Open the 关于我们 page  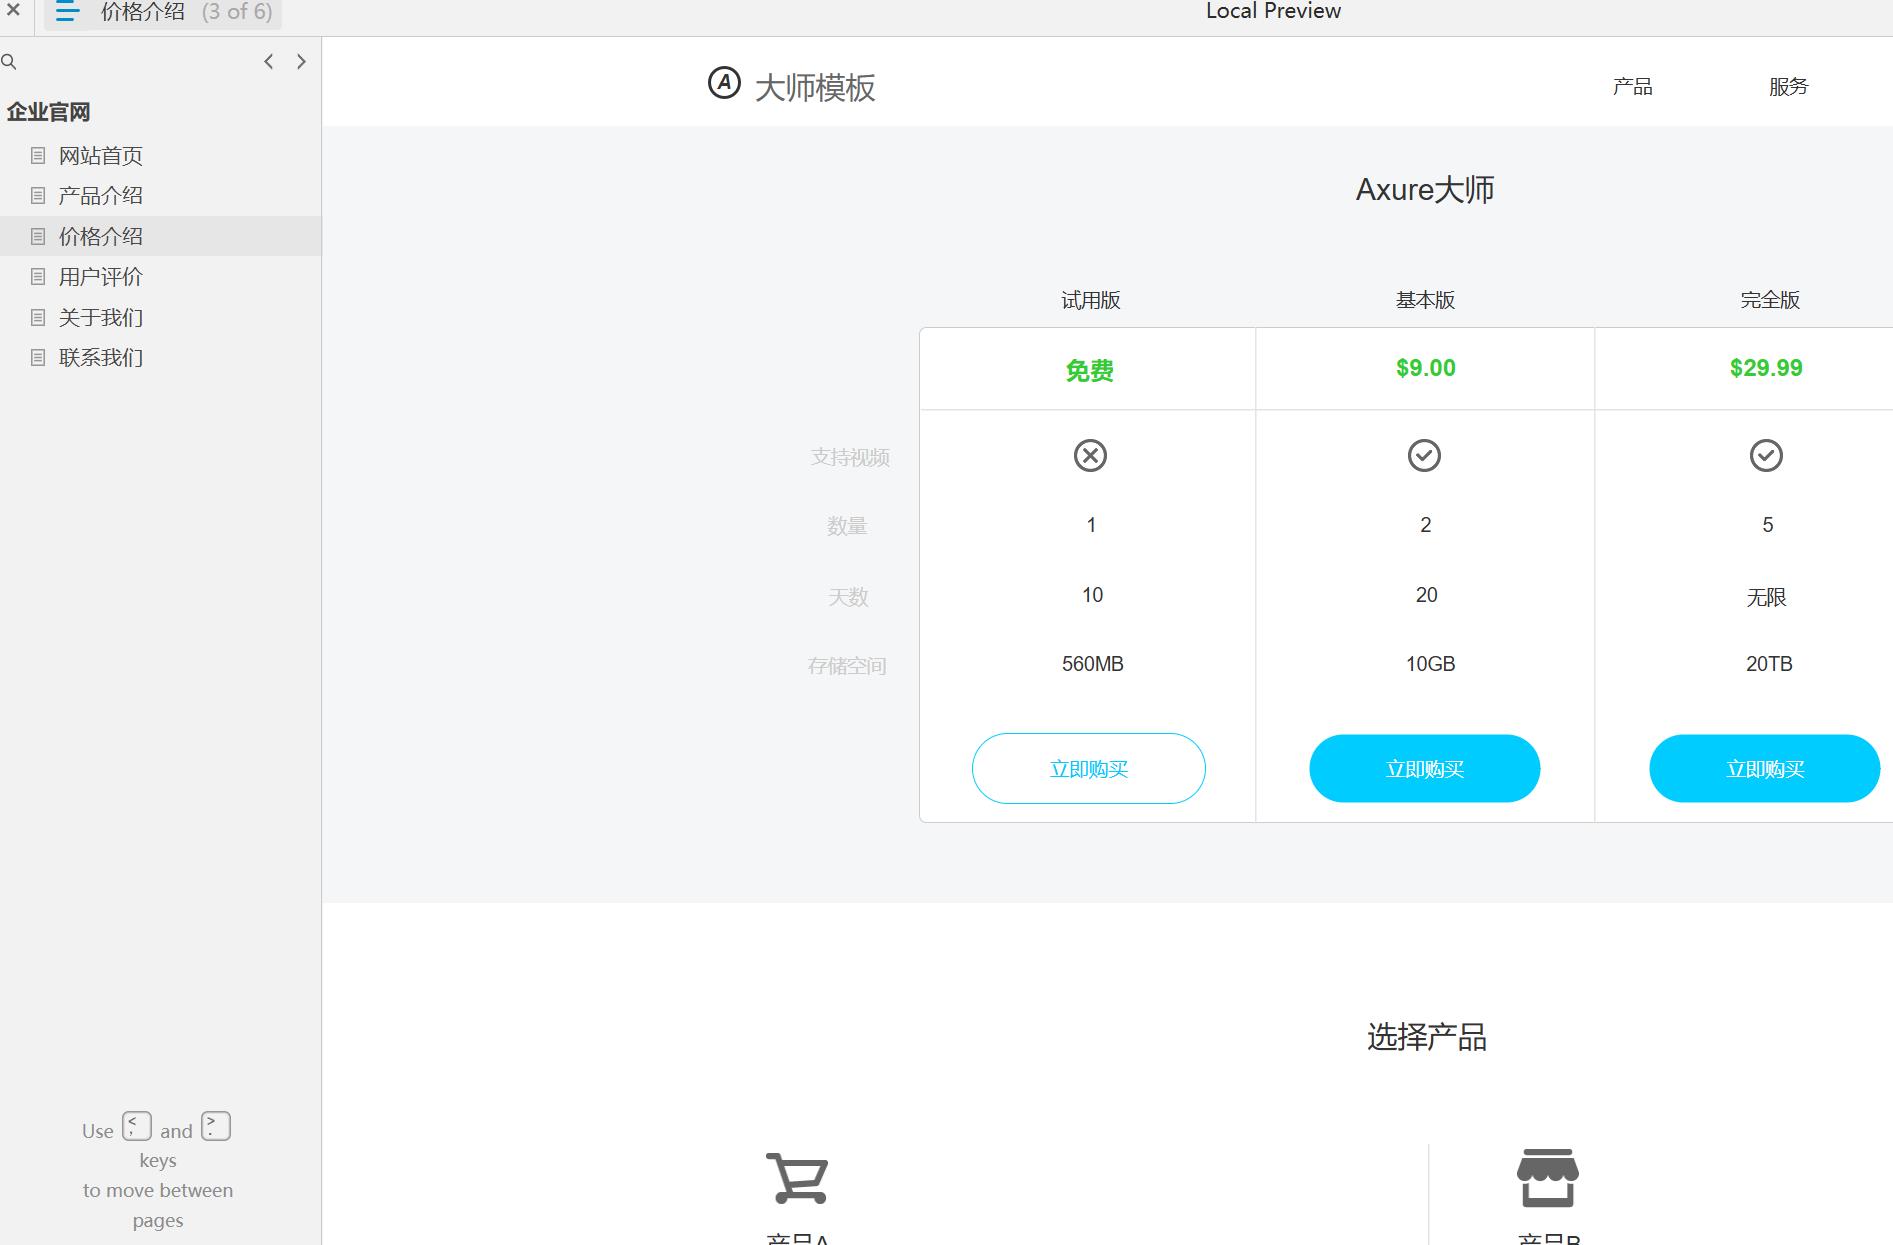tap(100, 318)
